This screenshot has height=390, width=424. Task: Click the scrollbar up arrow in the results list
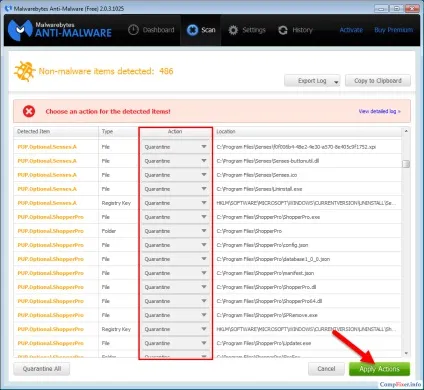tap(406, 131)
